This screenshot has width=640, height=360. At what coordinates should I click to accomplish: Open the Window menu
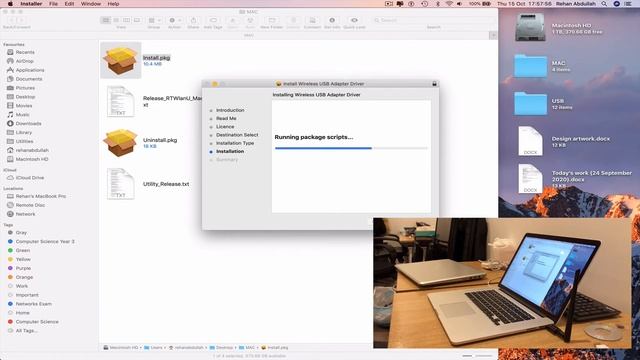(91, 4)
